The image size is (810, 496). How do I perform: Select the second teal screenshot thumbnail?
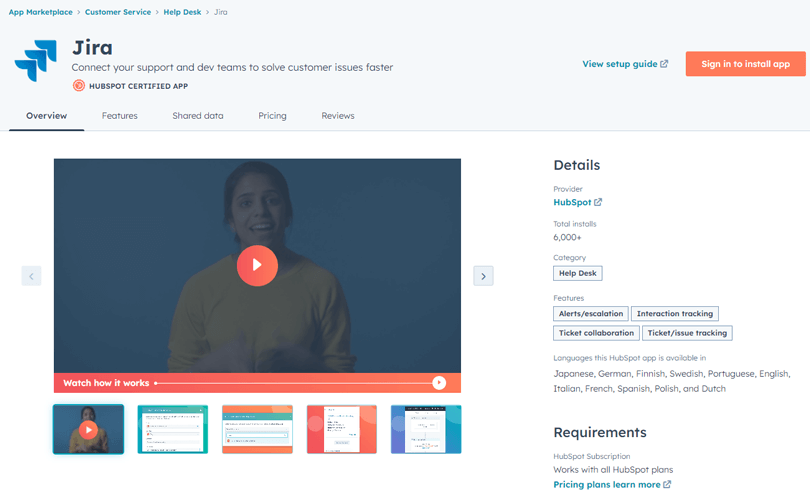coord(173,429)
